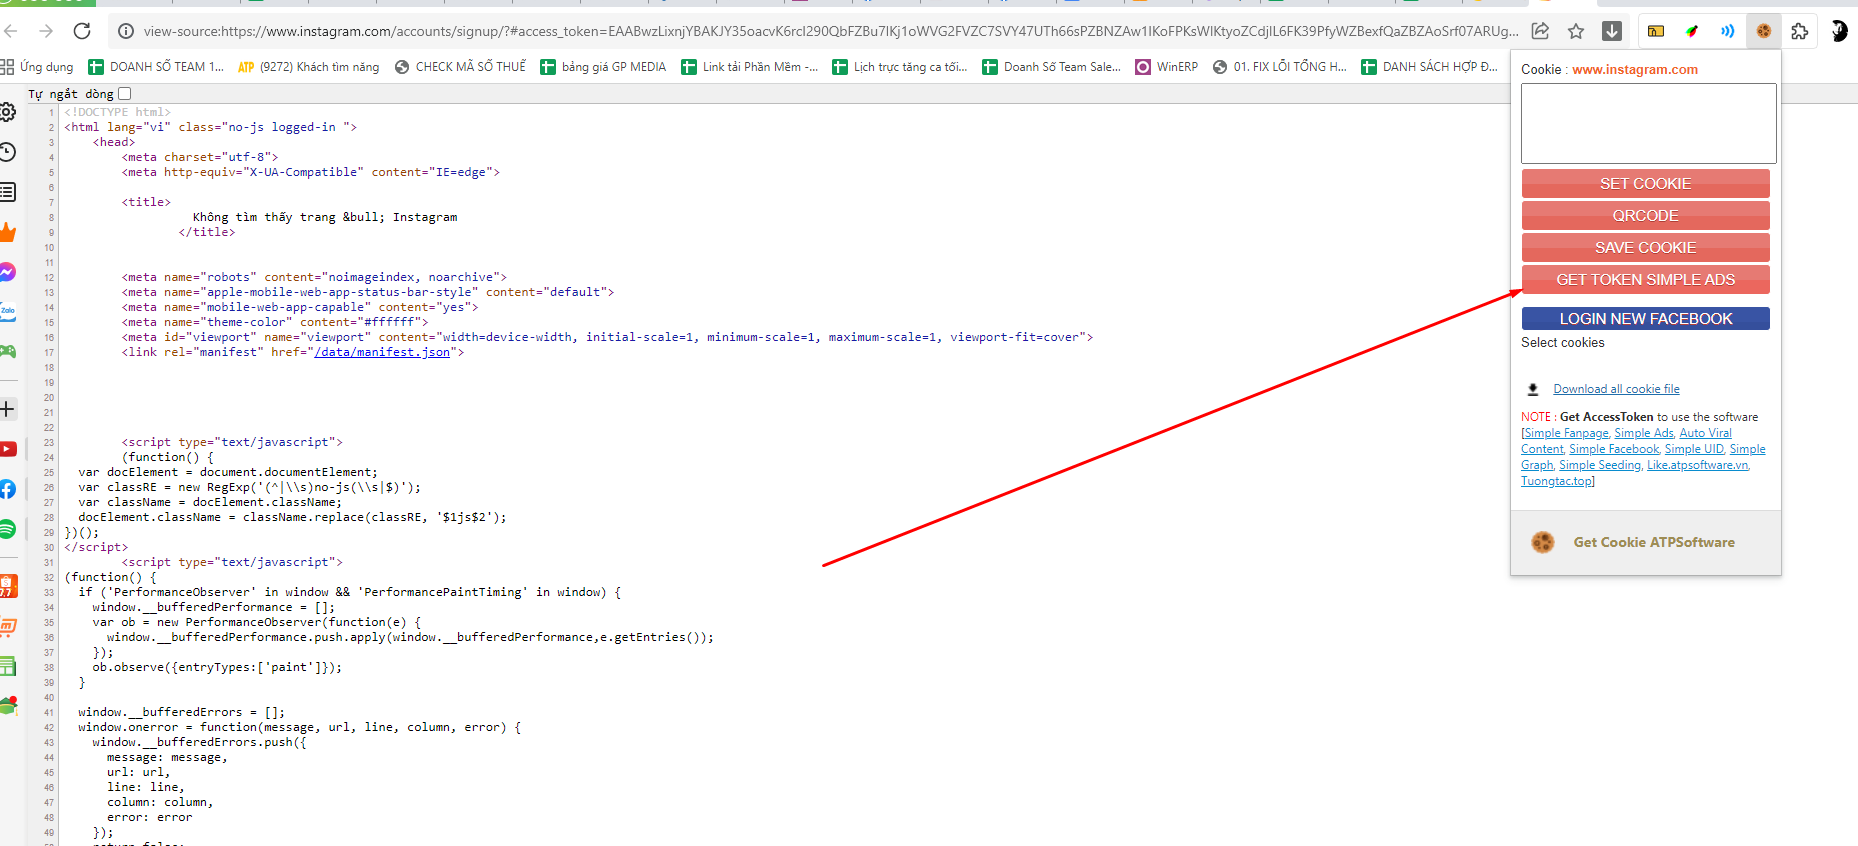Click the download icon beside Download all cookie file

coord(1533,390)
